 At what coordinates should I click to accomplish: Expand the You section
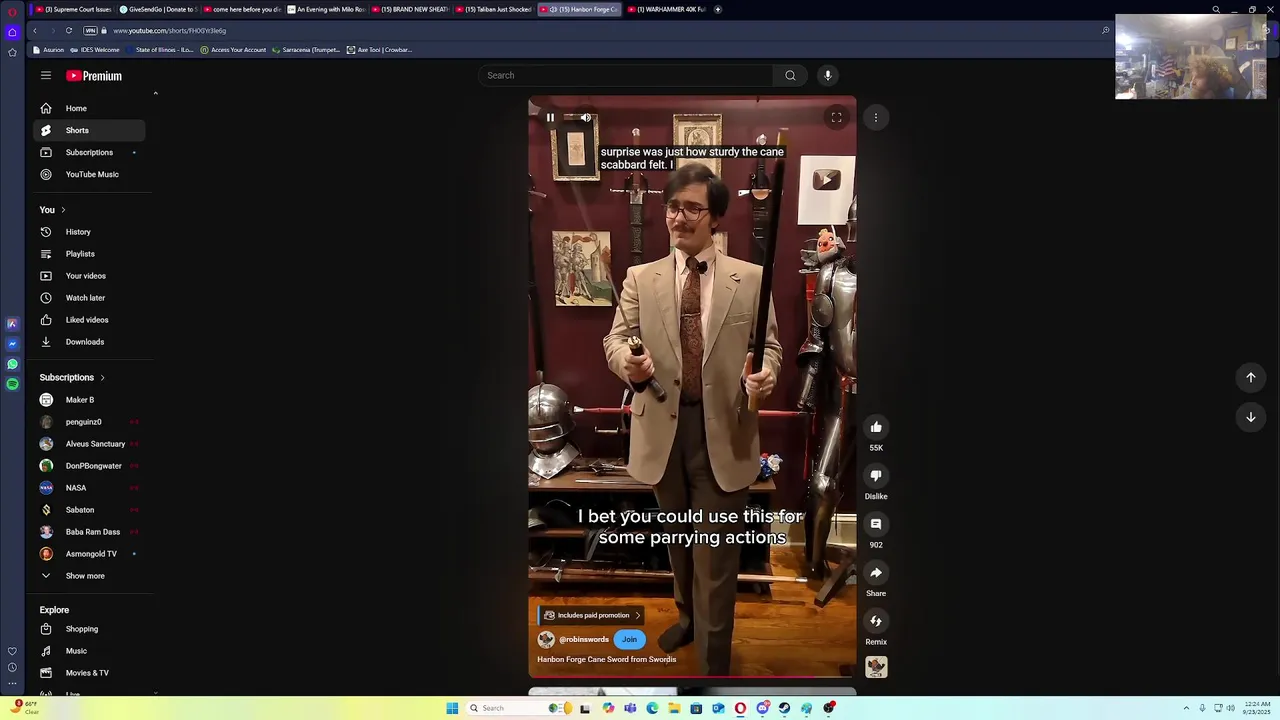52,210
